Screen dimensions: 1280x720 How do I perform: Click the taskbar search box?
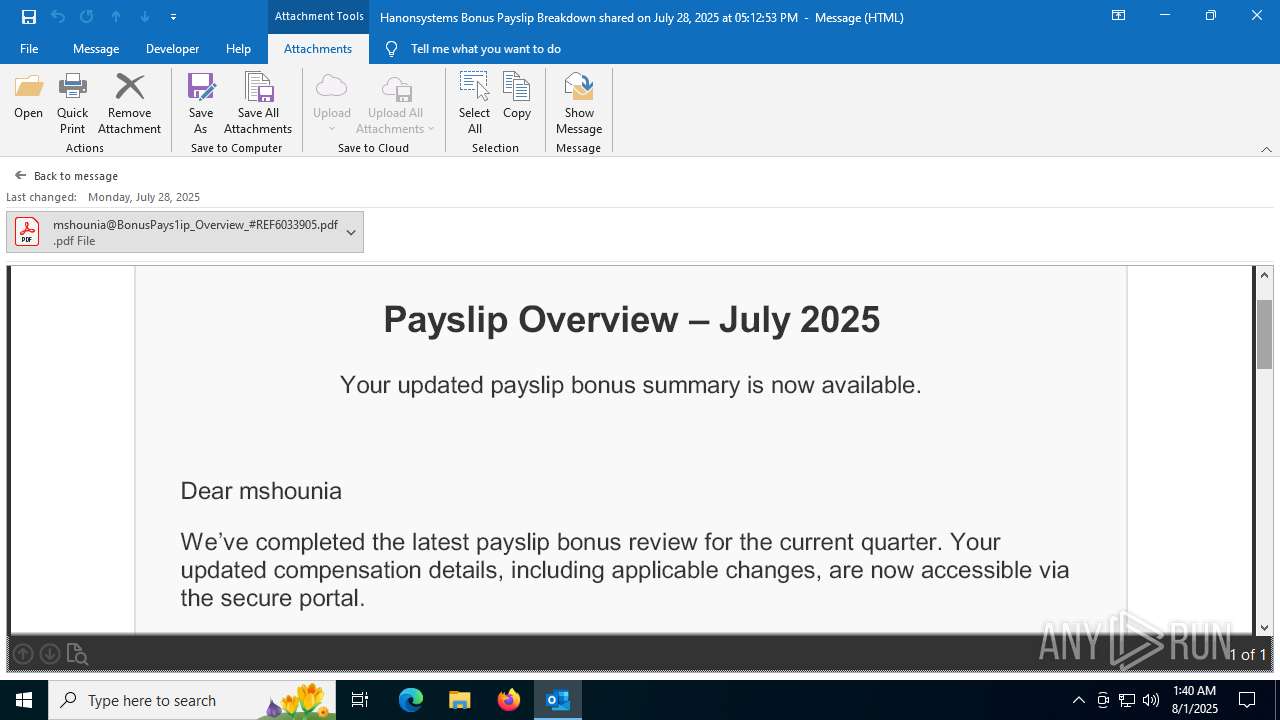(x=193, y=700)
